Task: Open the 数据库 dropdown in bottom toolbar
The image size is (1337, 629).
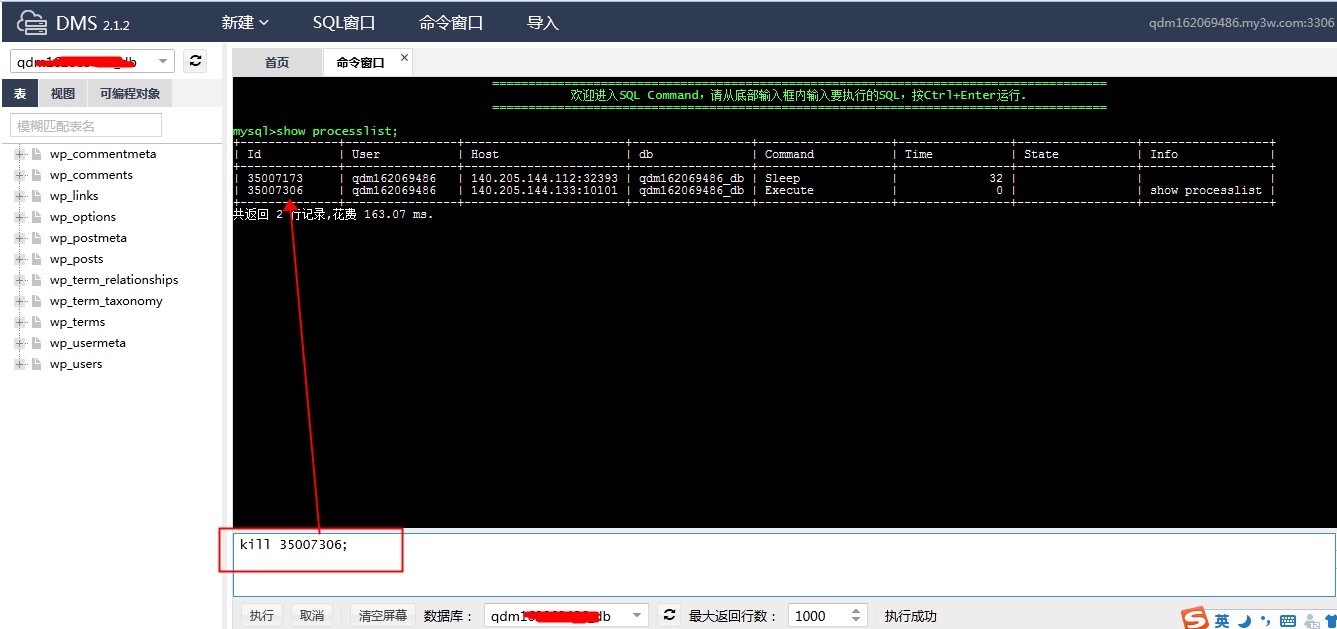Action: click(637, 616)
